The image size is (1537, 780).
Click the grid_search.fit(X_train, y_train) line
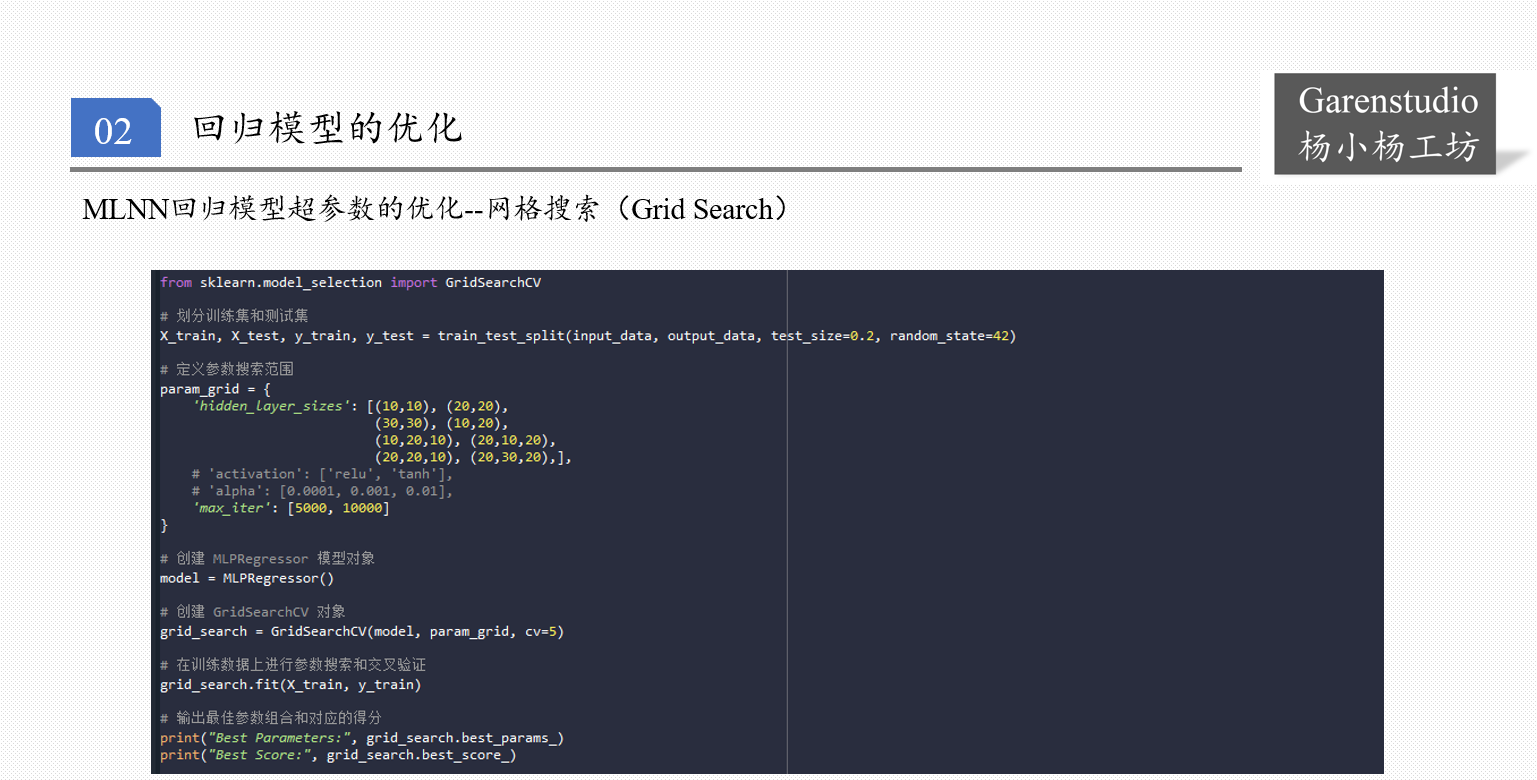click(290, 685)
